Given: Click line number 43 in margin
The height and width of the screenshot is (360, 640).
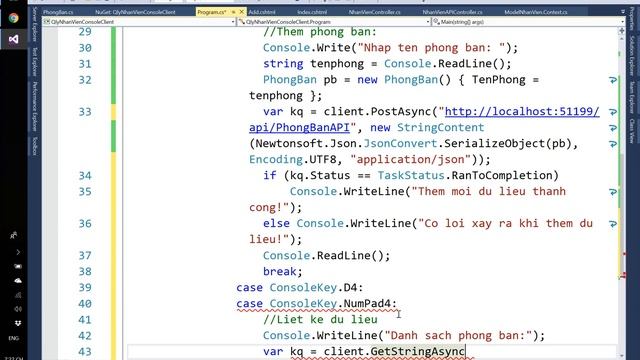Looking at the screenshot, I should pos(85,351).
